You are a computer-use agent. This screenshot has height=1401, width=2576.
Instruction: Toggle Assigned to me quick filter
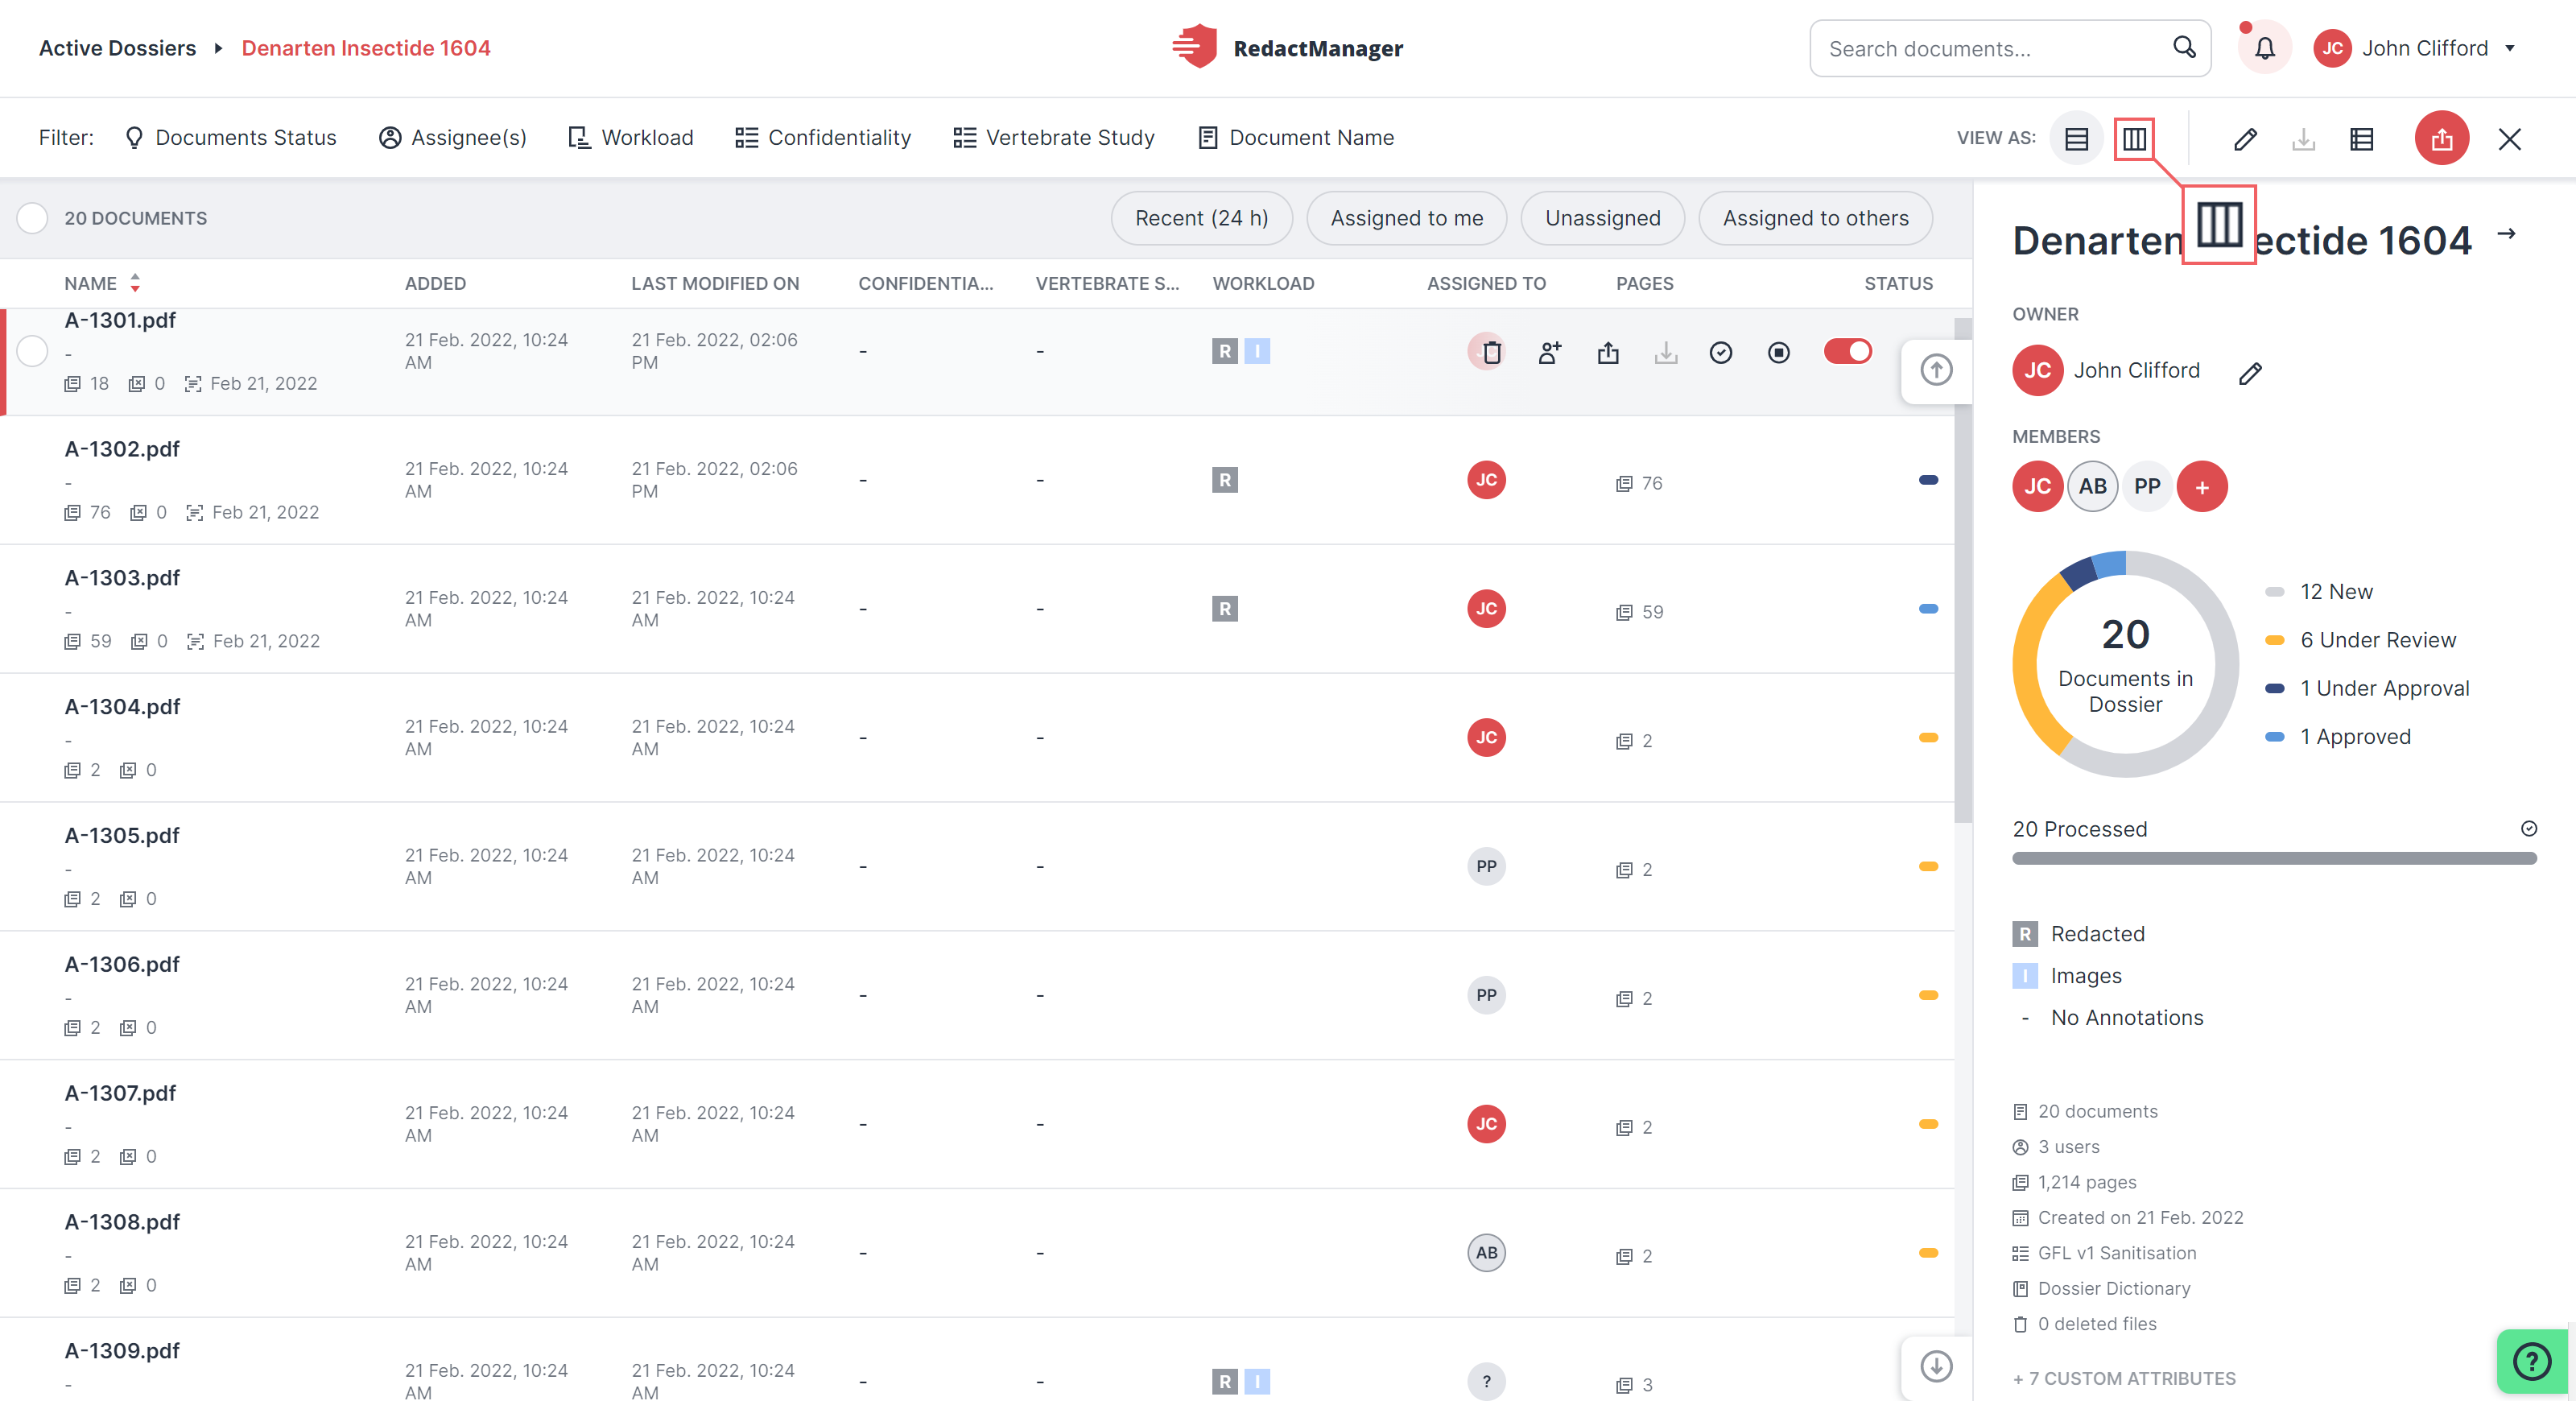point(1406,218)
